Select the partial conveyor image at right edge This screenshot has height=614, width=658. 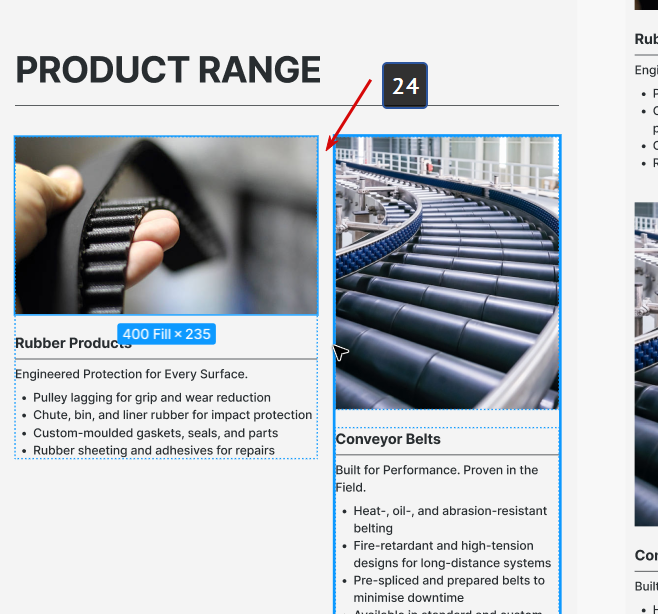(646, 364)
